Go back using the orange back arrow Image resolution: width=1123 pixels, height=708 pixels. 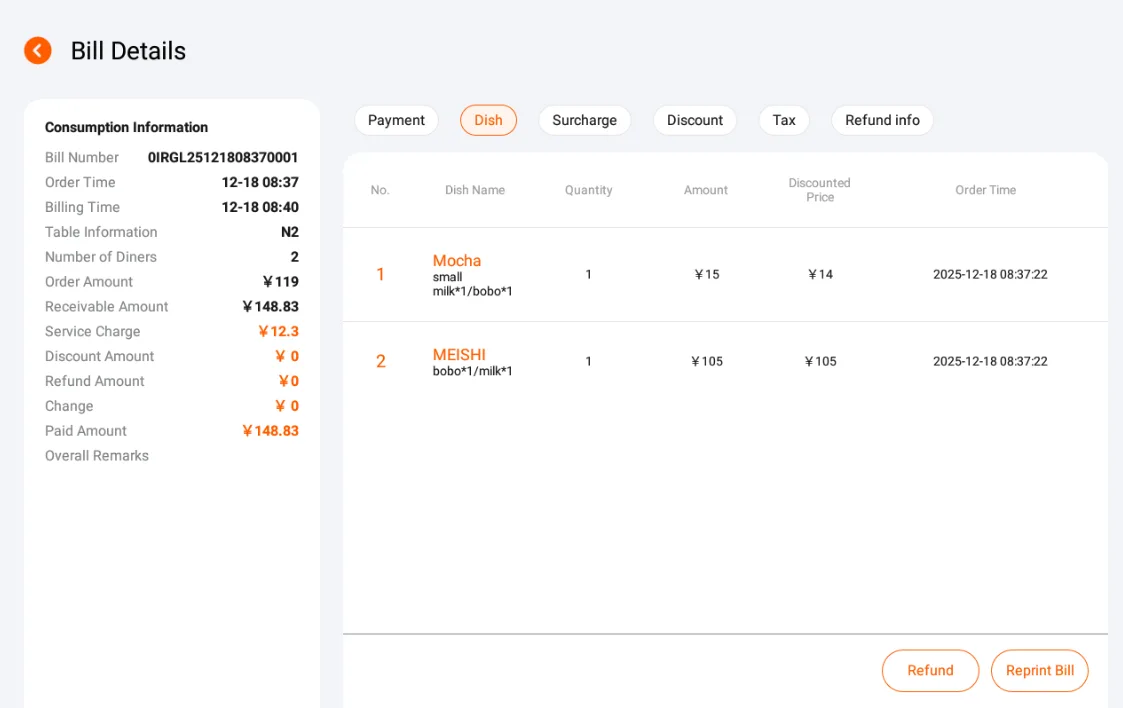38,51
